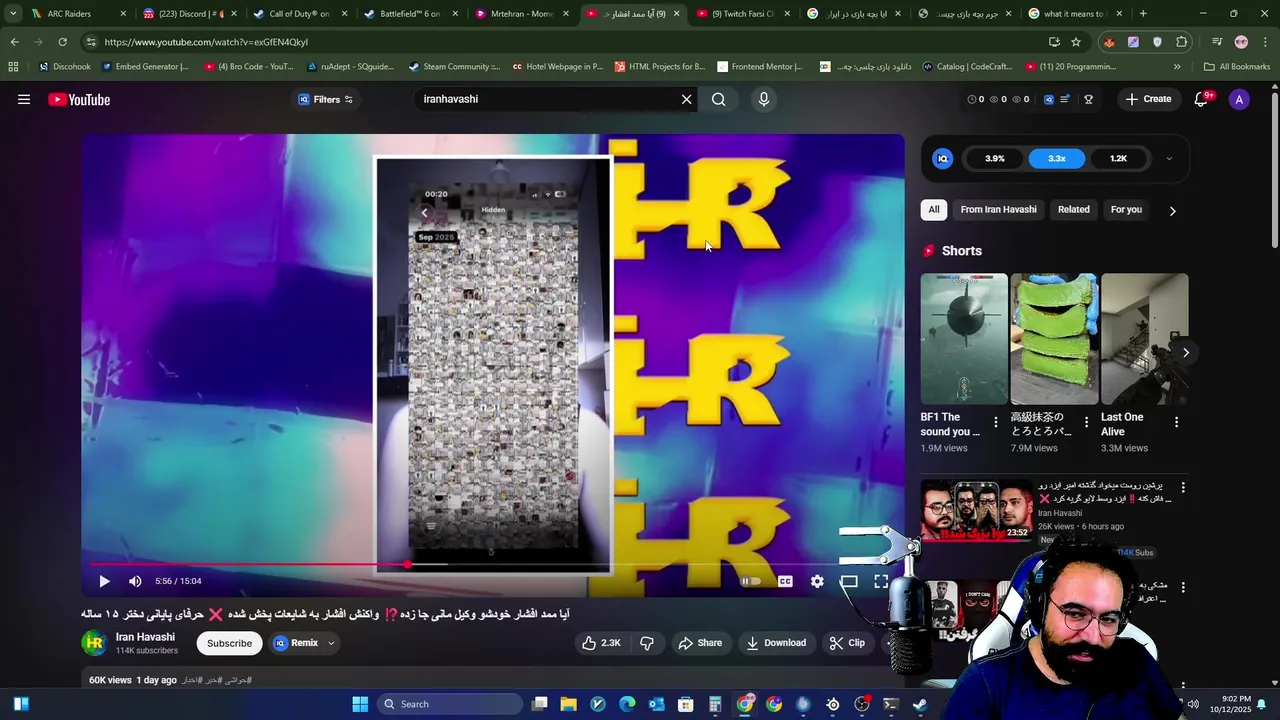Like the video (2.3K)
Screen dimensions: 1280x720
(601, 643)
